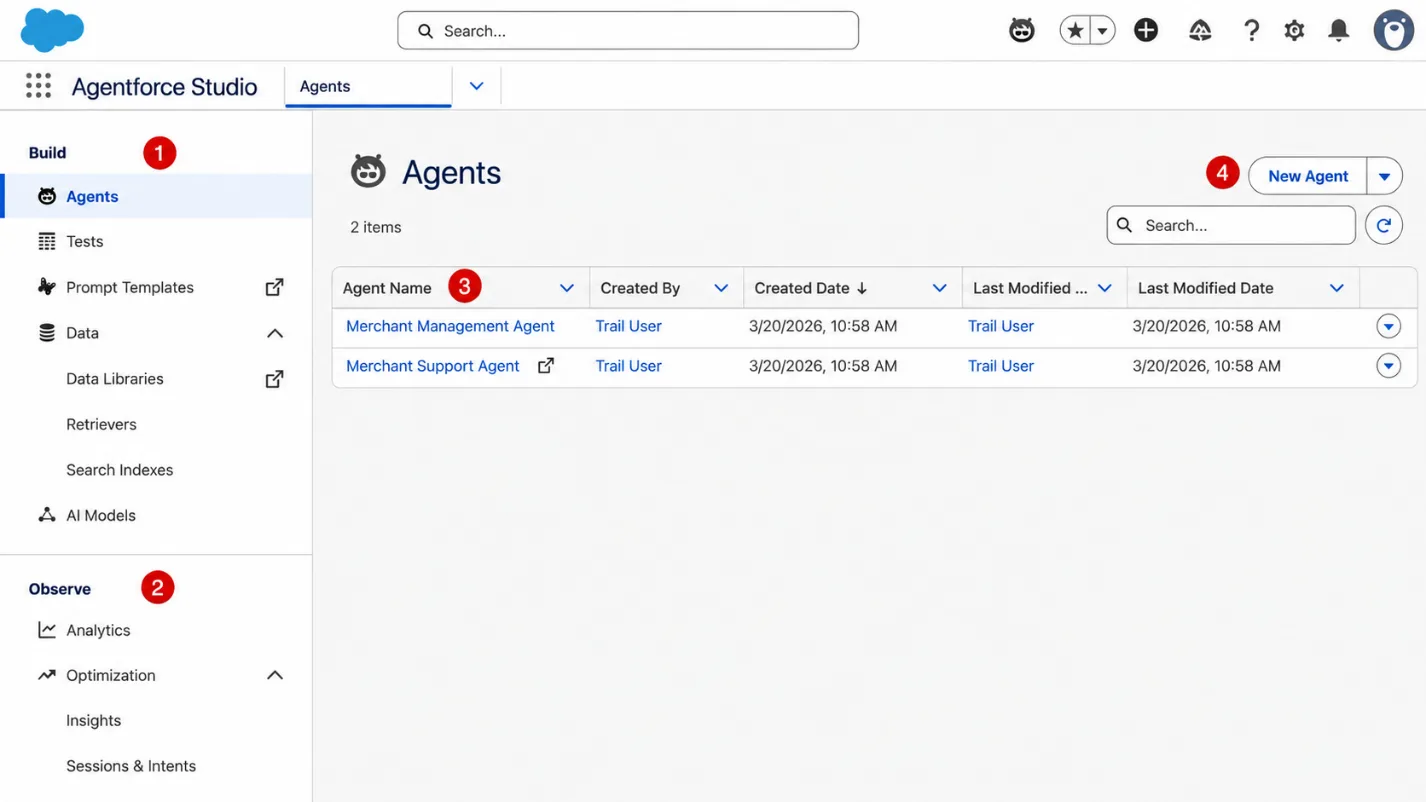Open the Created Date column menu chevron

(940, 288)
